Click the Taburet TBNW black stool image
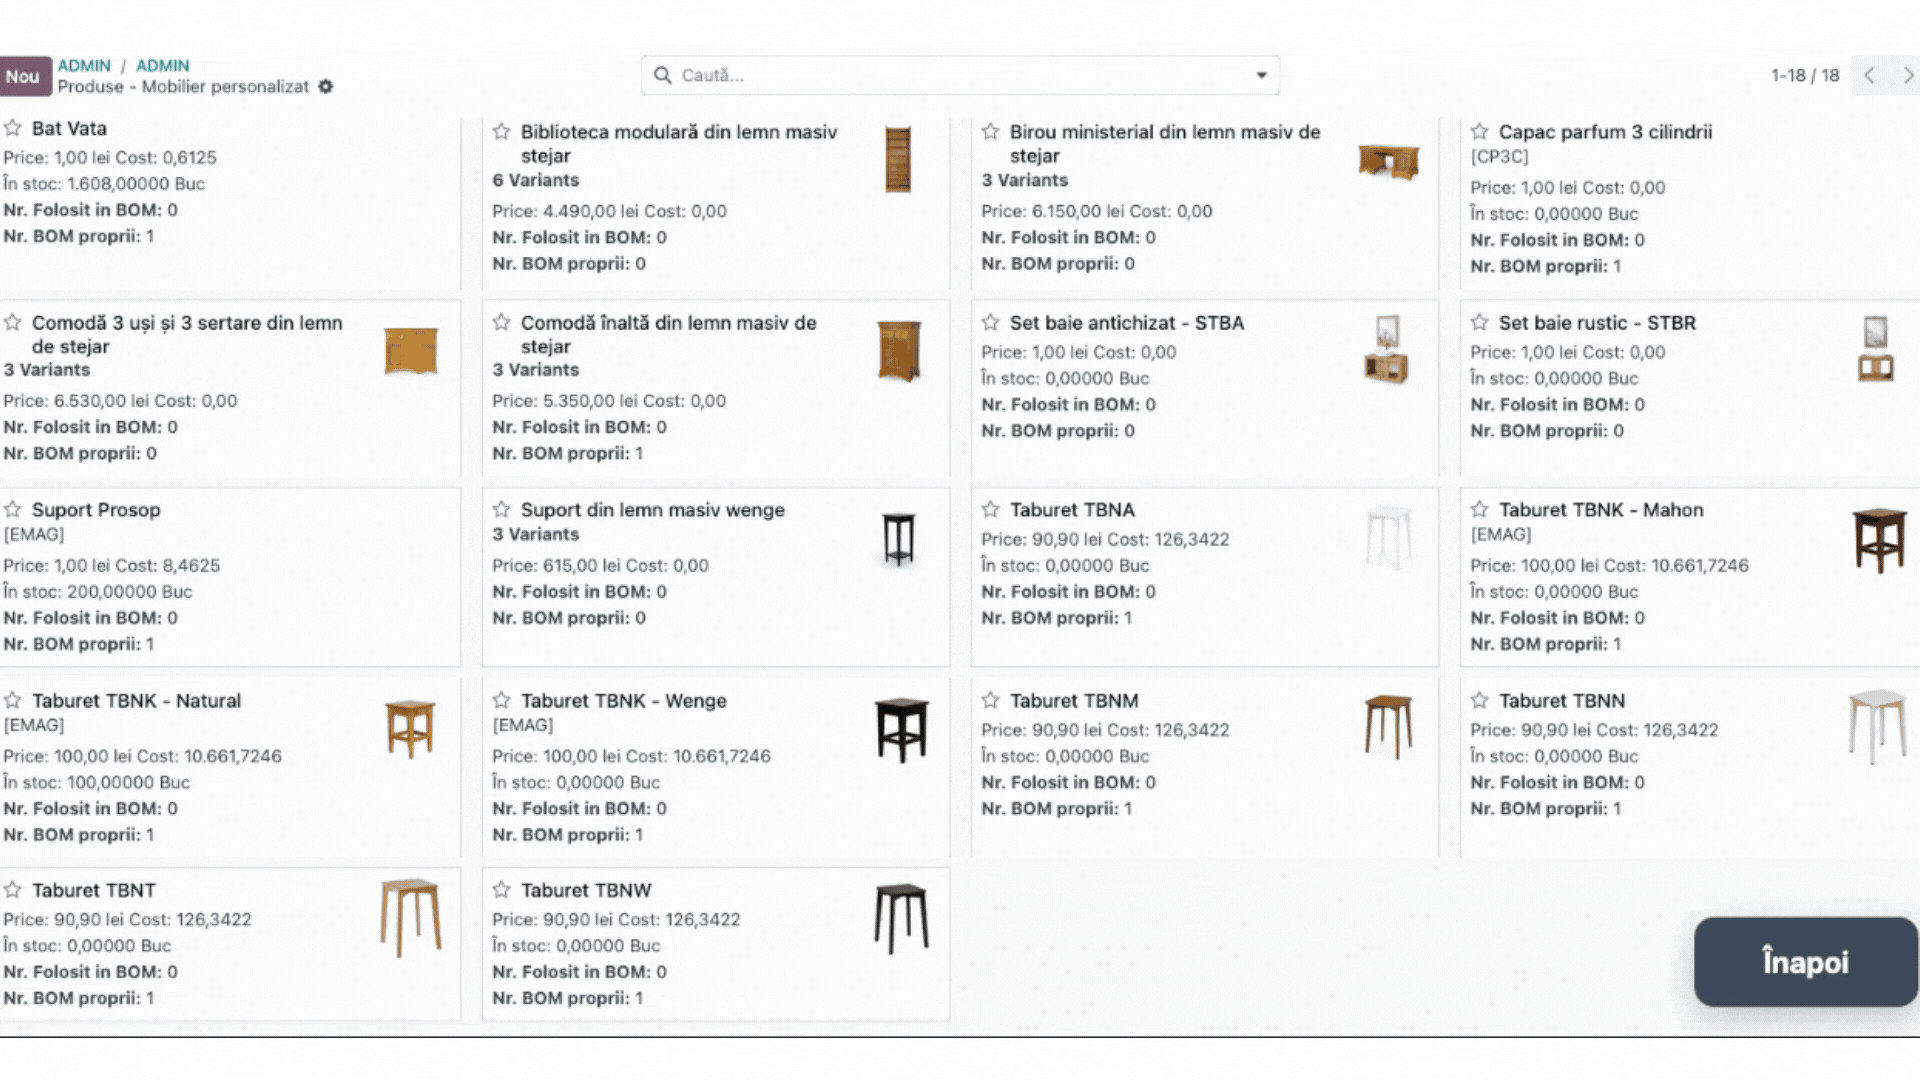This screenshot has height=1080, width=1920. pyautogui.click(x=901, y=918)
